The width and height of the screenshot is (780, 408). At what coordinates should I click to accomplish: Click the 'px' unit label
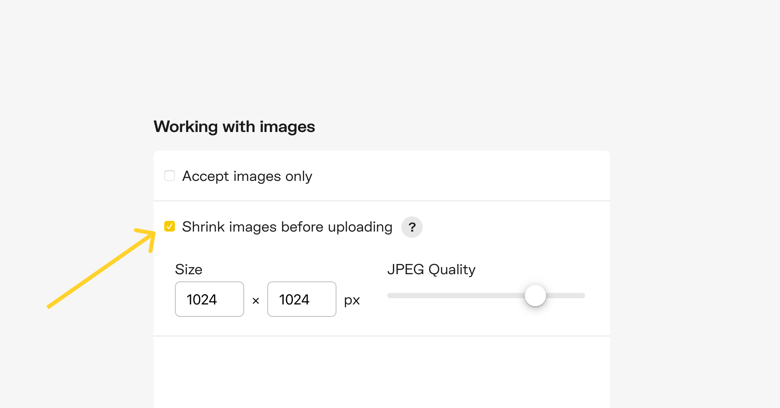coord(352,301)
